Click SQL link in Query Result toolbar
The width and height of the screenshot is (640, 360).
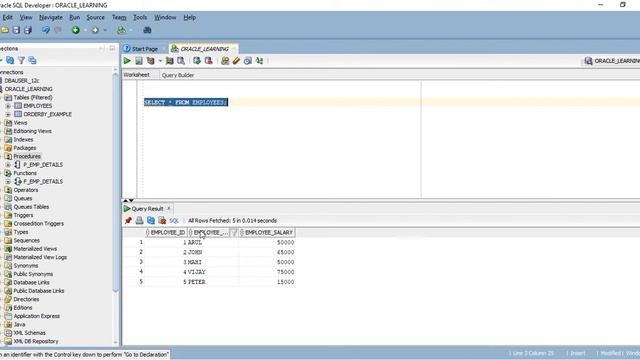174,220
